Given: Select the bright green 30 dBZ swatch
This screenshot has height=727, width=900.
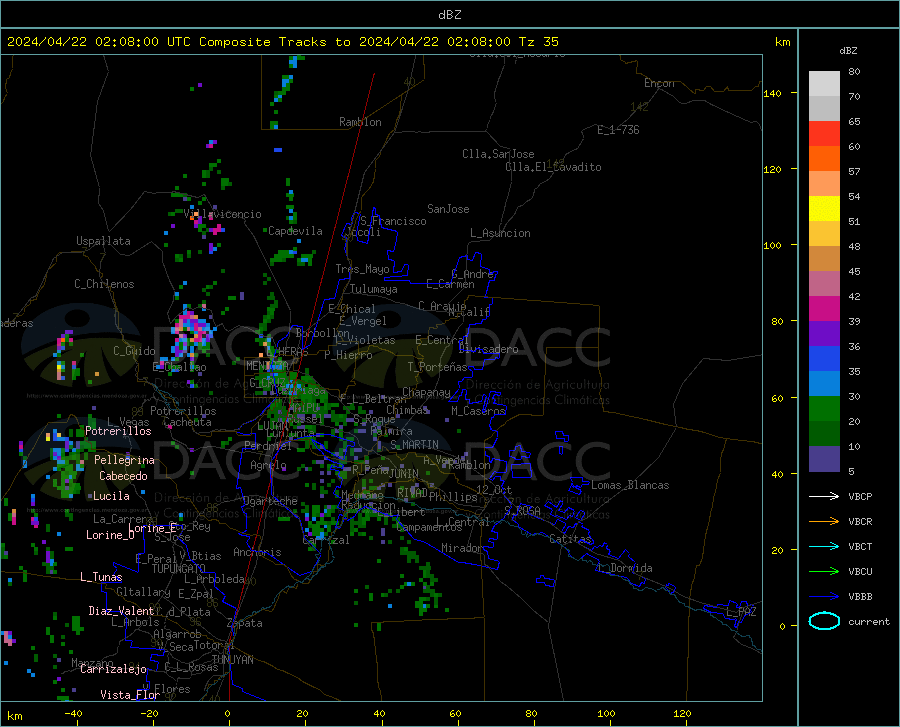Looking at the screenshot, I should click(x=824, y=409).
